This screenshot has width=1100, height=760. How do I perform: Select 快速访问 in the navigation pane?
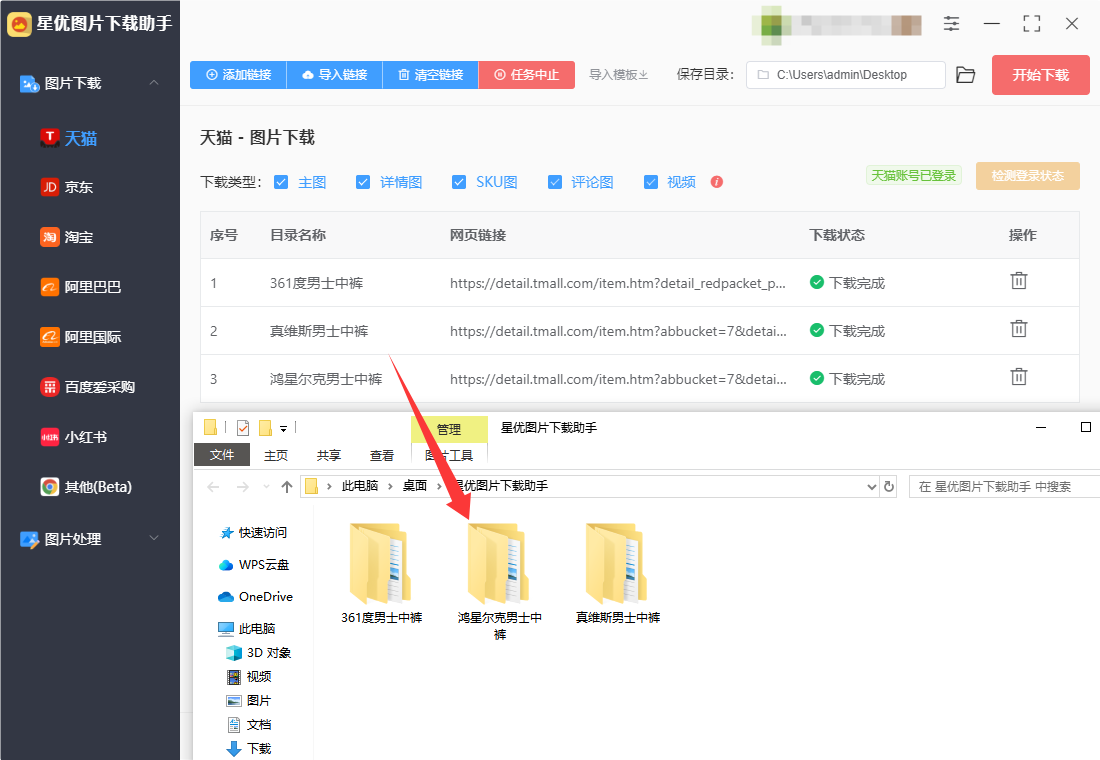coord(253,533)
